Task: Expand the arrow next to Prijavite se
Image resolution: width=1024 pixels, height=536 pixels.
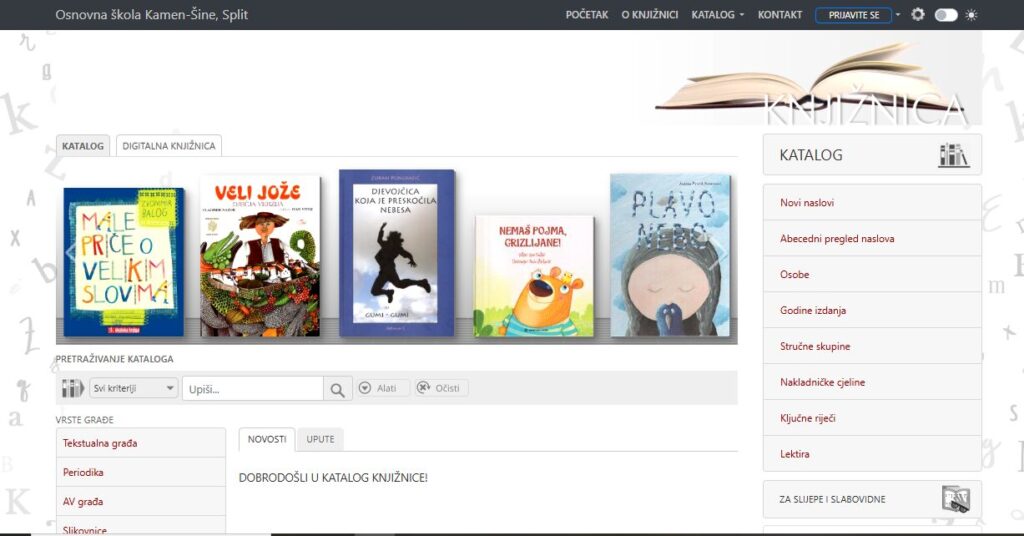Action: pos(898,15)
